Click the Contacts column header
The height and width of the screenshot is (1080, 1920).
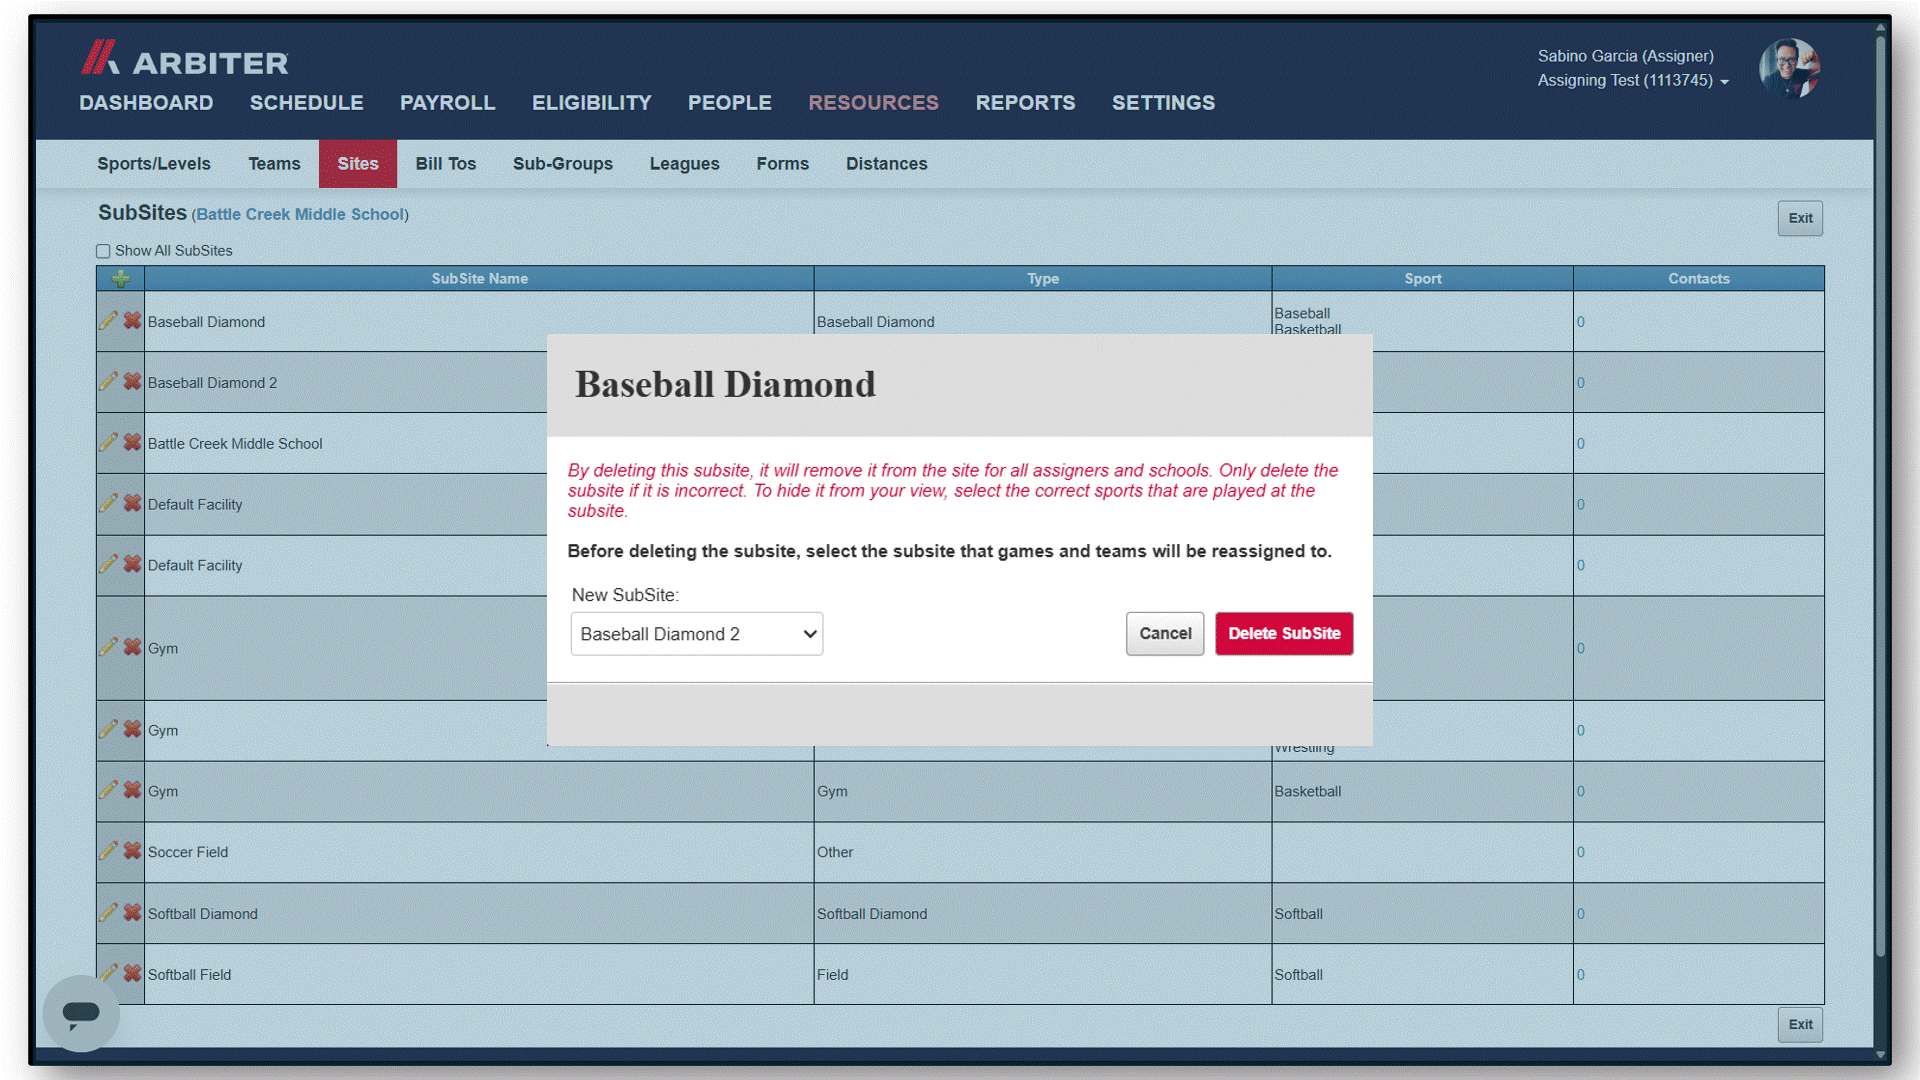click(1699, 279)
